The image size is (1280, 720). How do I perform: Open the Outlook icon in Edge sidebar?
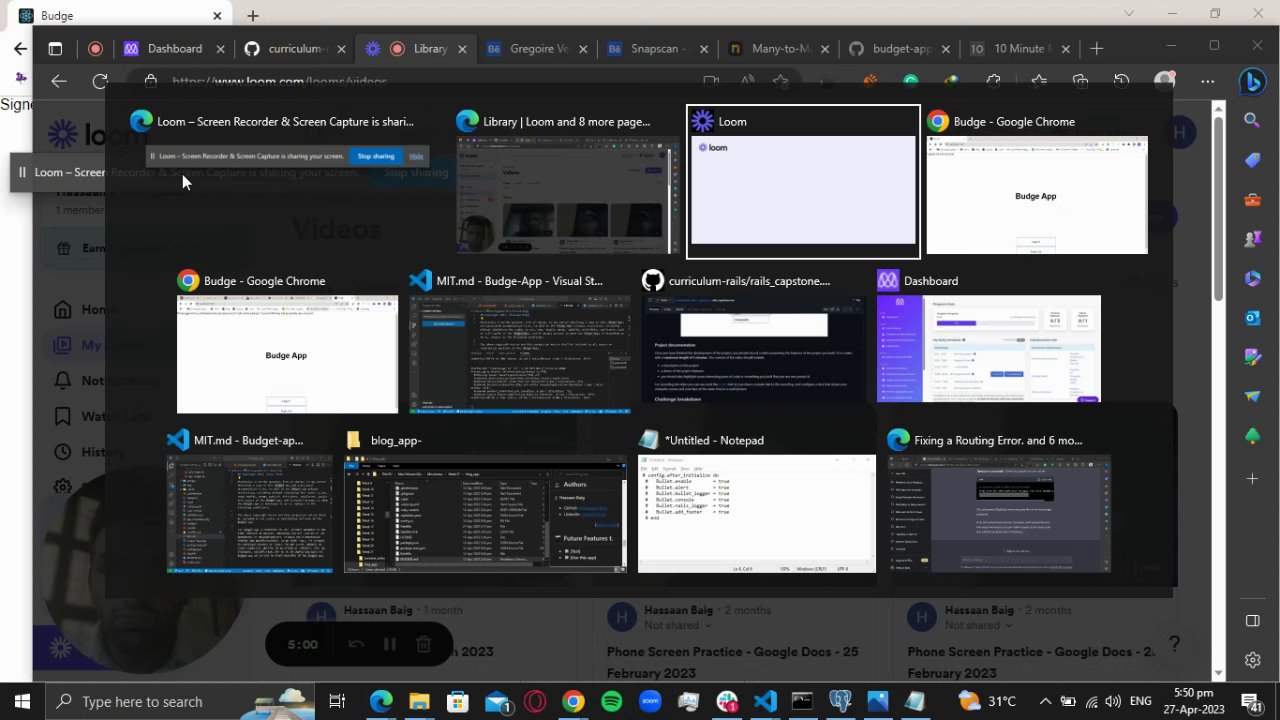[1252, 318]
